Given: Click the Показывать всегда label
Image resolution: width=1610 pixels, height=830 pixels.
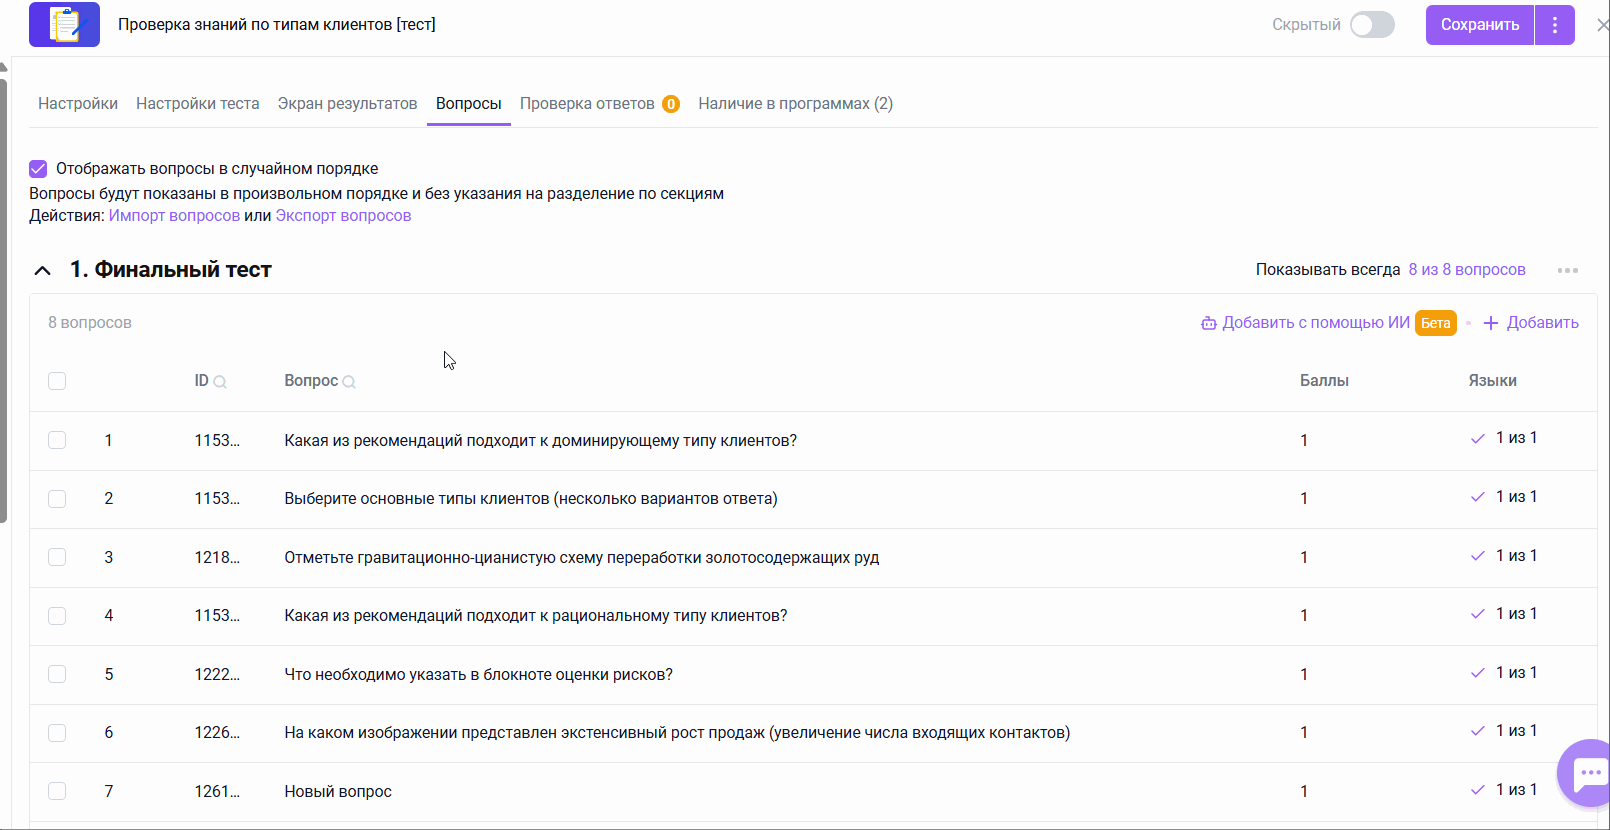Looking at the screenshot, I should (1328, 270).
